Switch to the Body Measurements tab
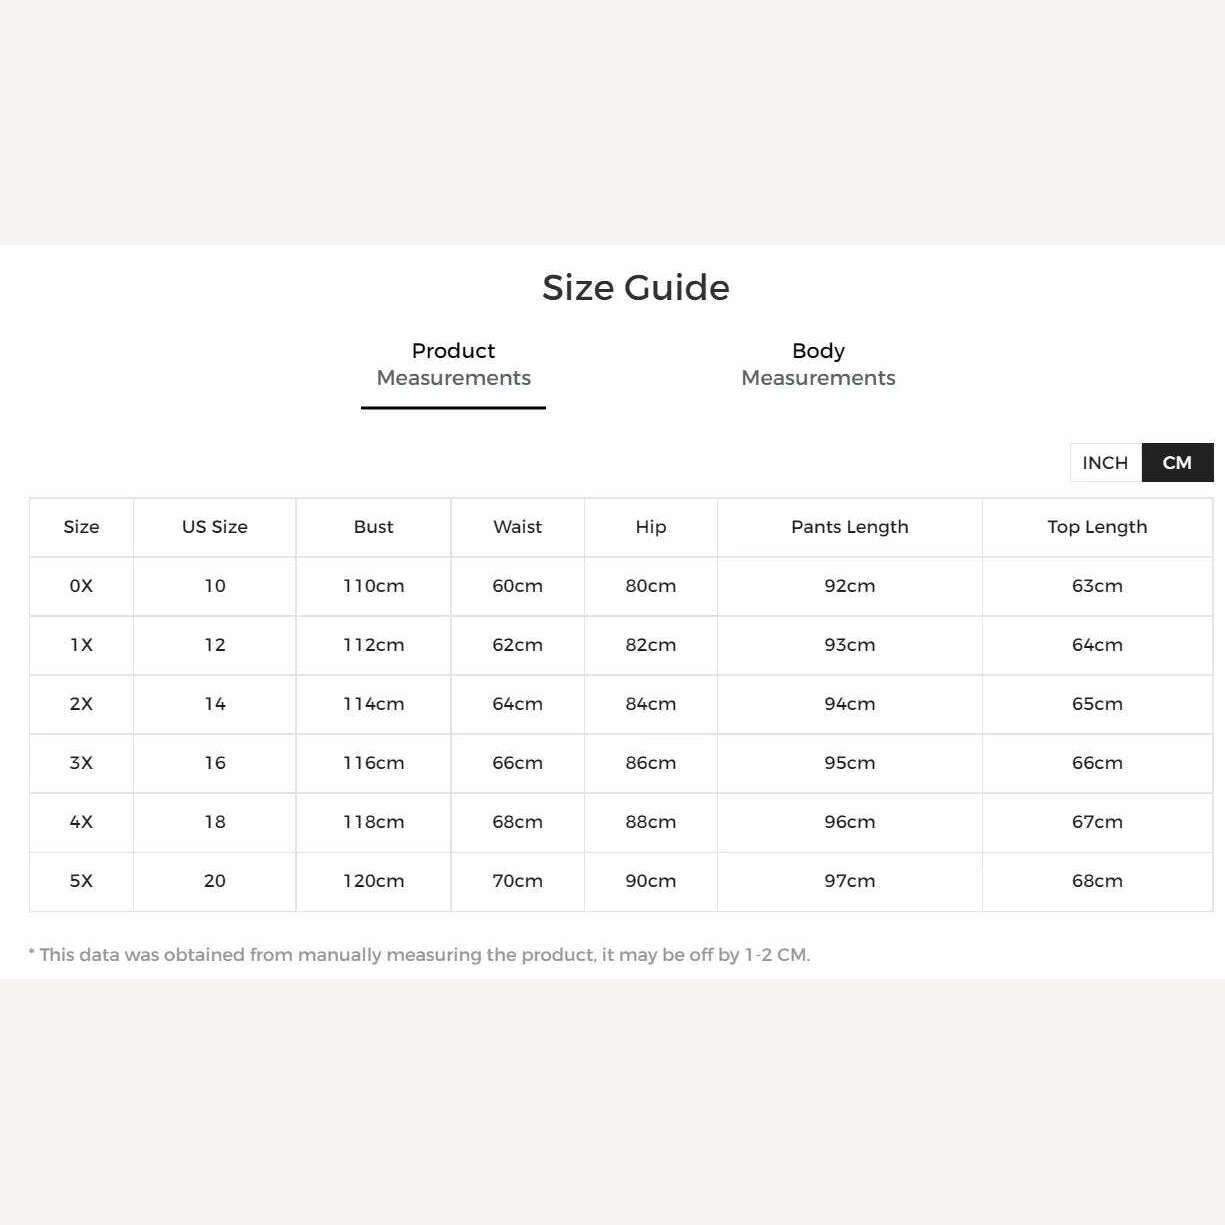Viewport: 1225px width, 1225px height. (818, 364)
